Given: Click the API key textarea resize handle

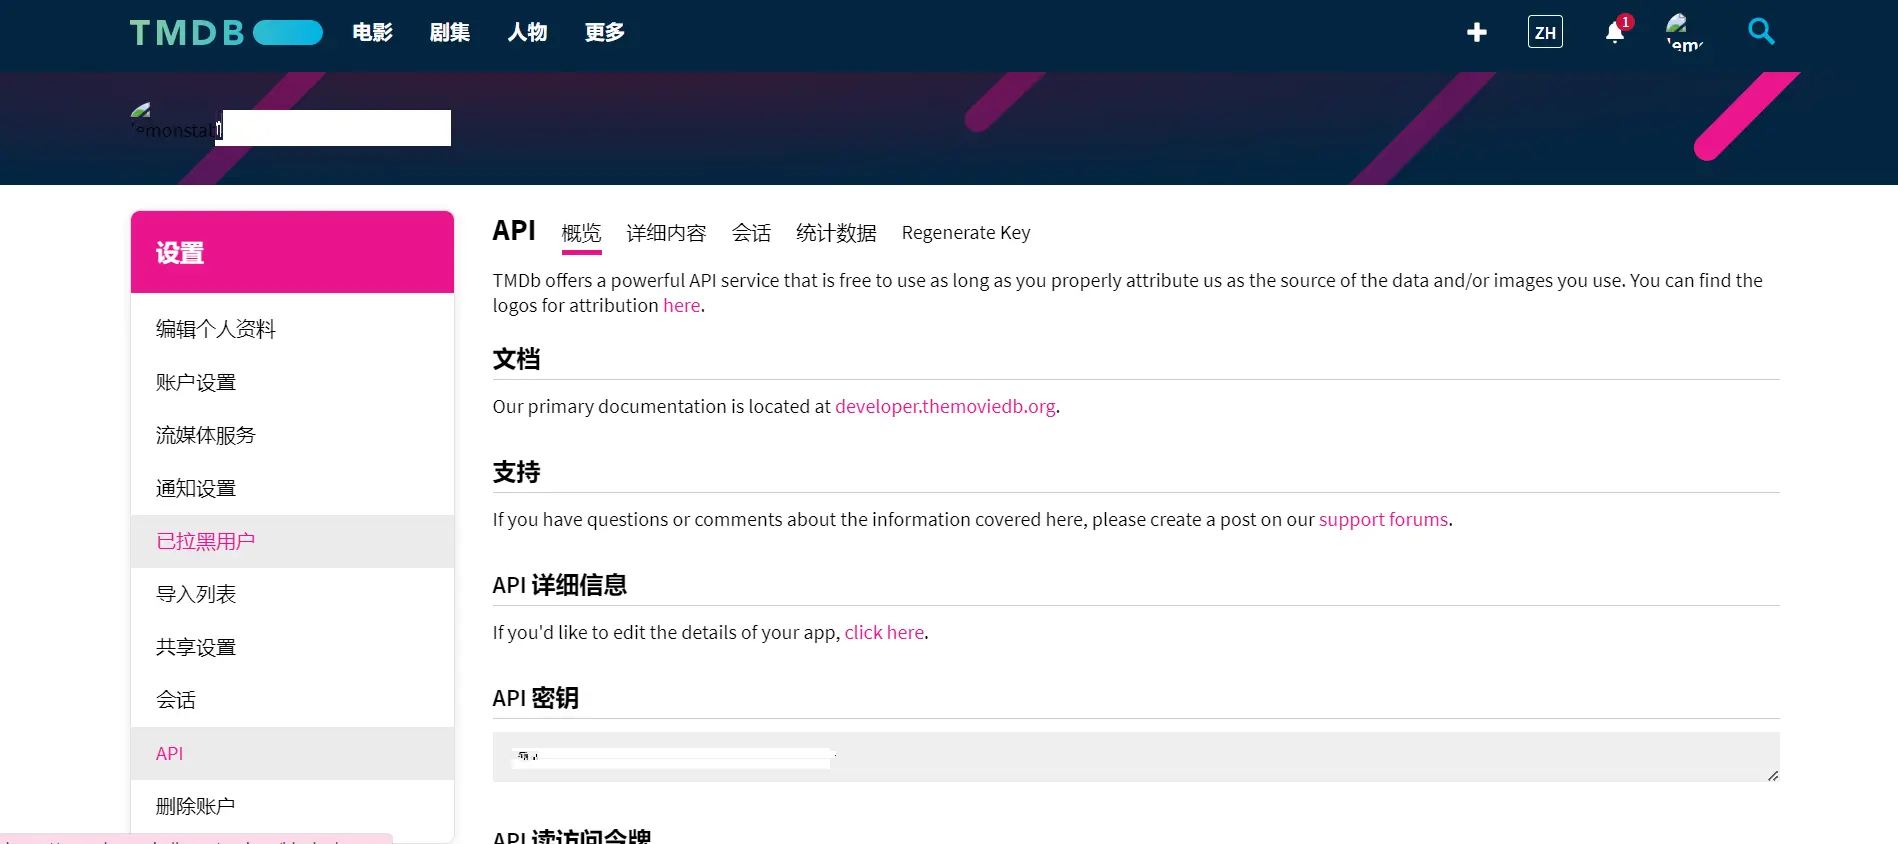Looking at the screenshot, I should tap(1773, 775).
